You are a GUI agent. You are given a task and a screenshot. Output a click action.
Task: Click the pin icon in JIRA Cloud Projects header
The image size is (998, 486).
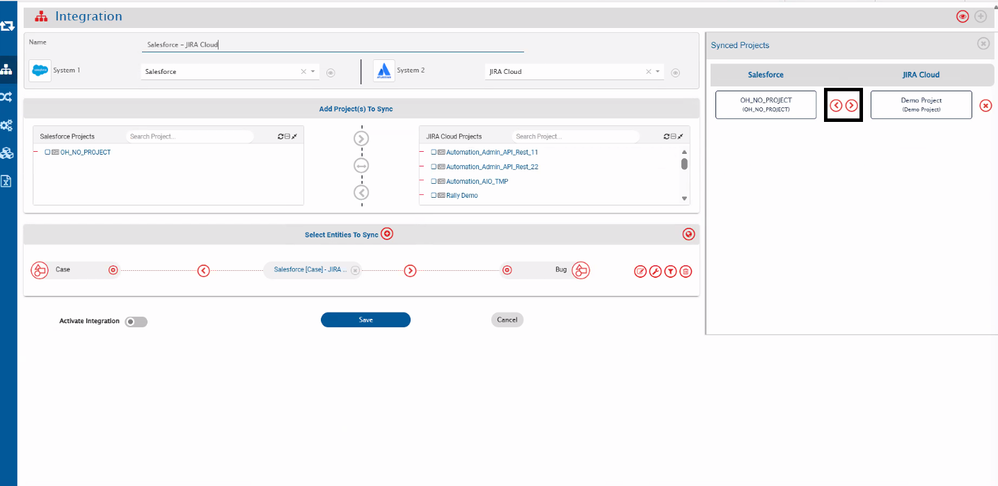[x=680, y=137]
